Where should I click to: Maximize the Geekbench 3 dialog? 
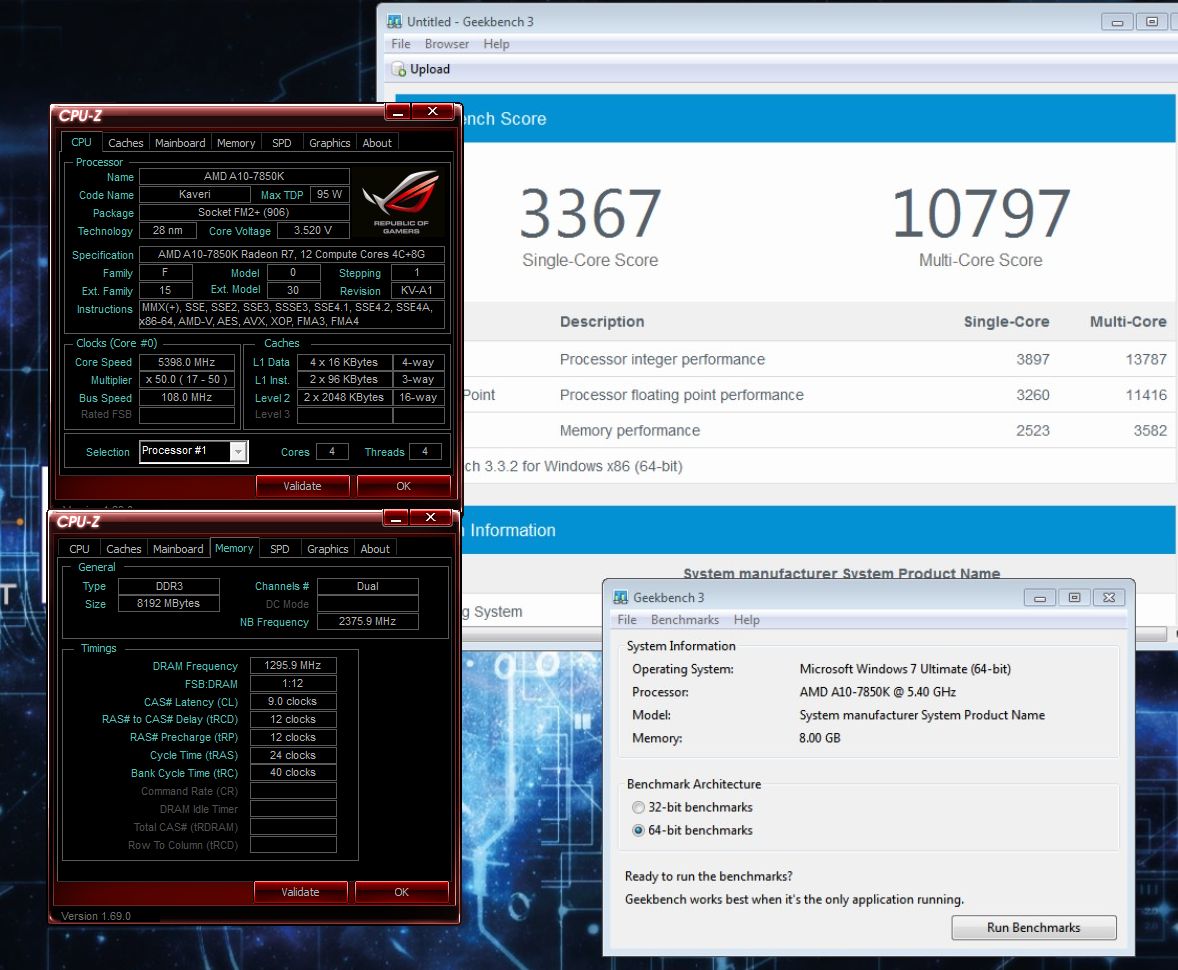point(1074,598)
